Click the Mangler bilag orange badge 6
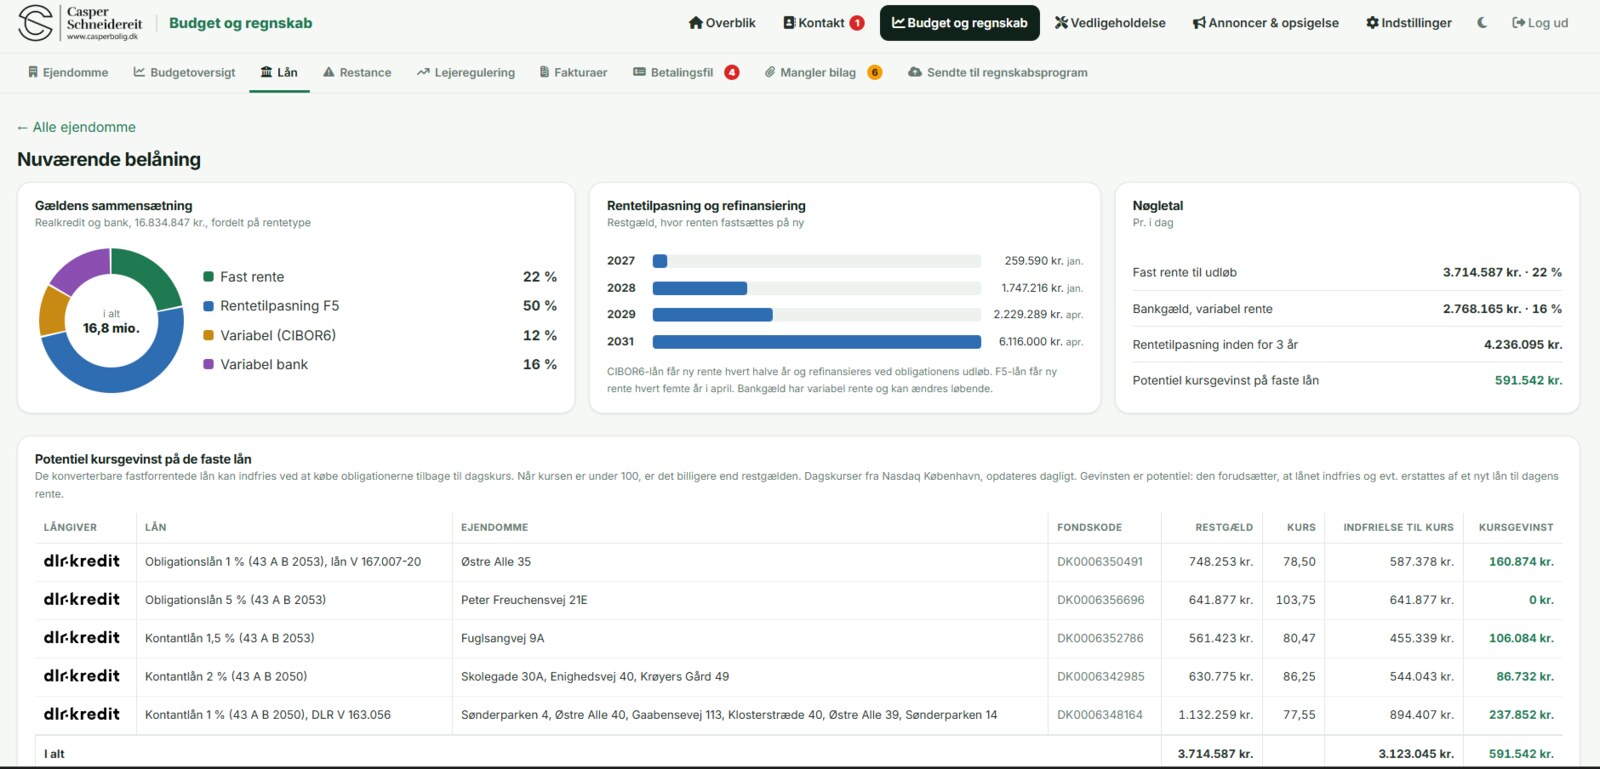1600x769 pixels. tap(875, 73)
